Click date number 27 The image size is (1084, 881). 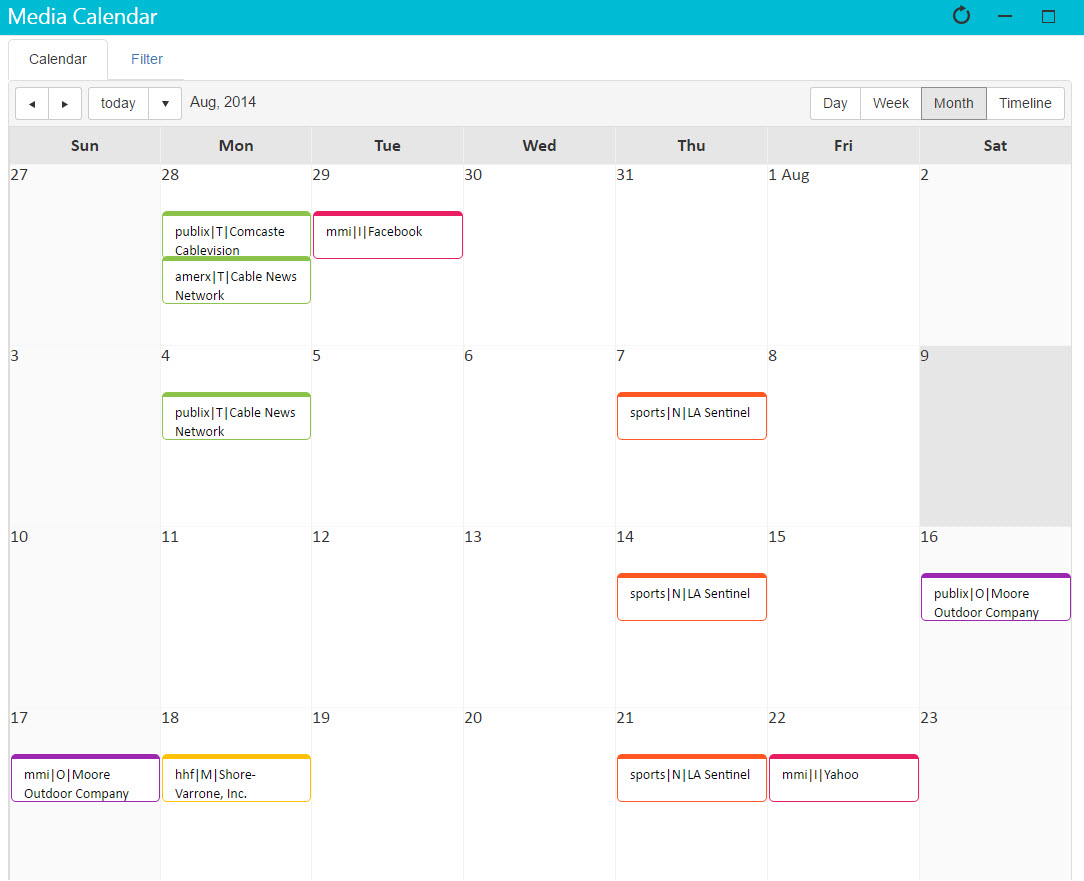(19, 175)
